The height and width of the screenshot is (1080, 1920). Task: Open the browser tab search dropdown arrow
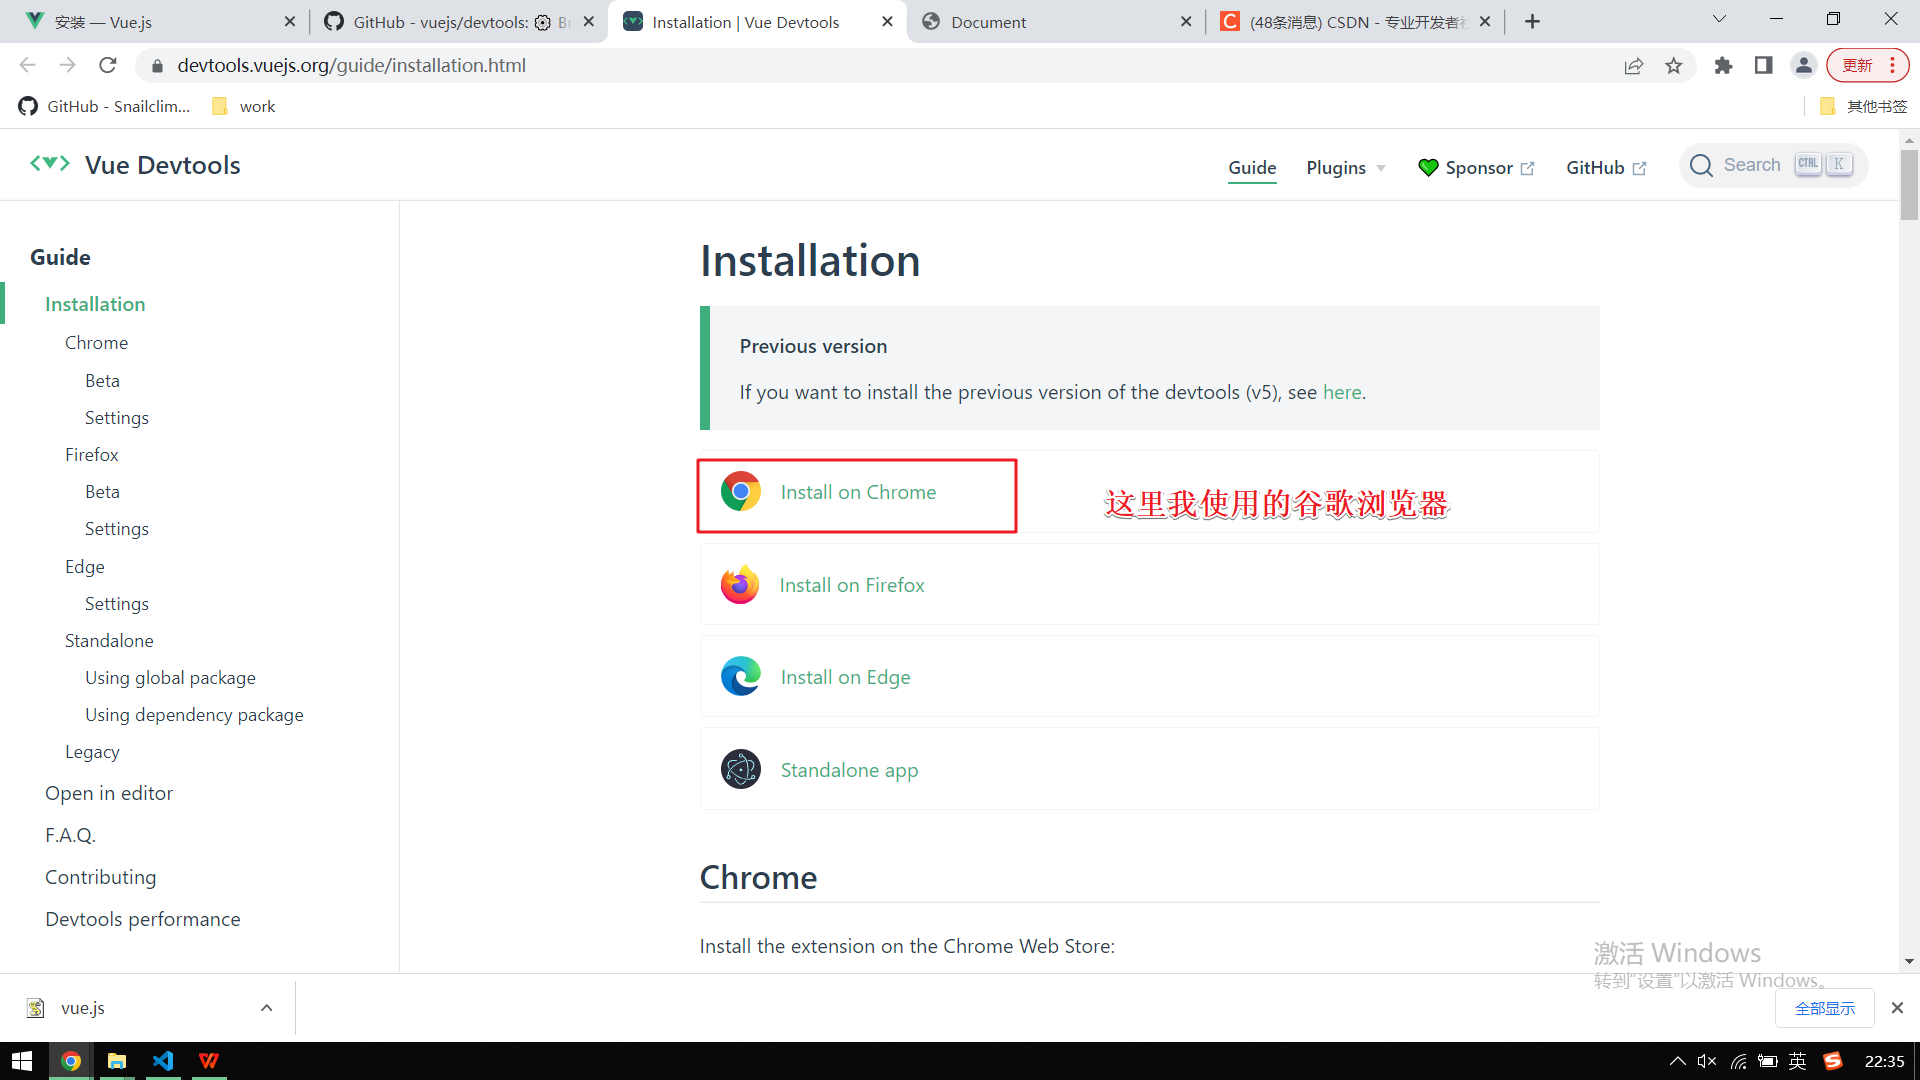pos(1719,18)
